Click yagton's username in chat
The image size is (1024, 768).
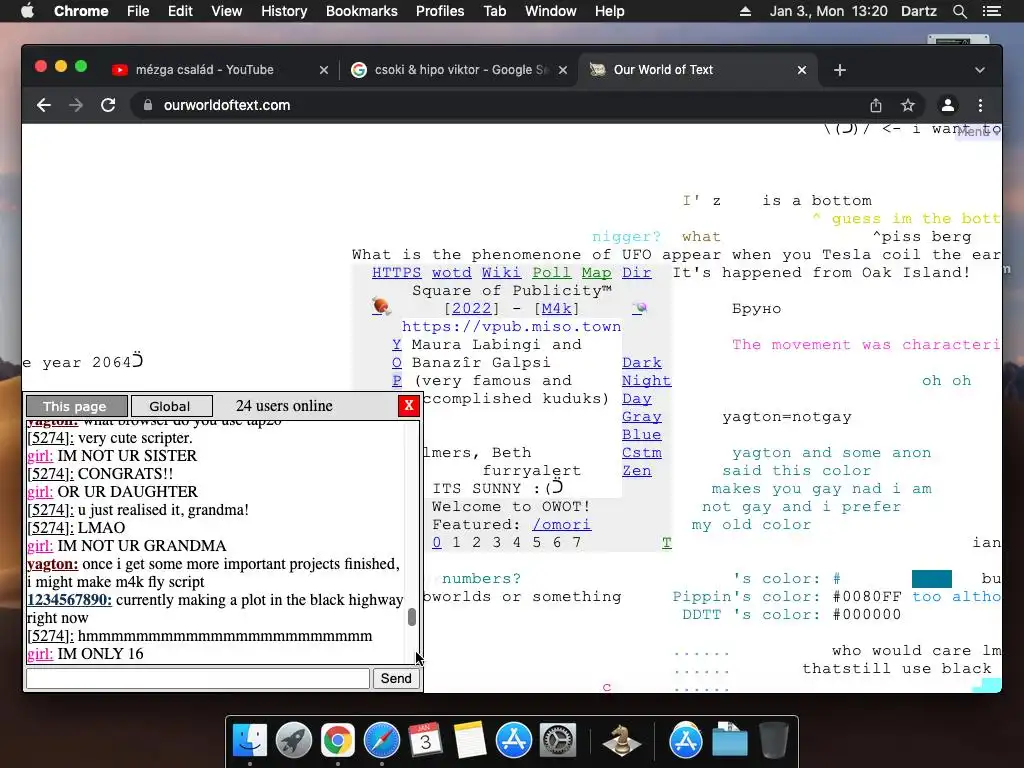(52, 564)
